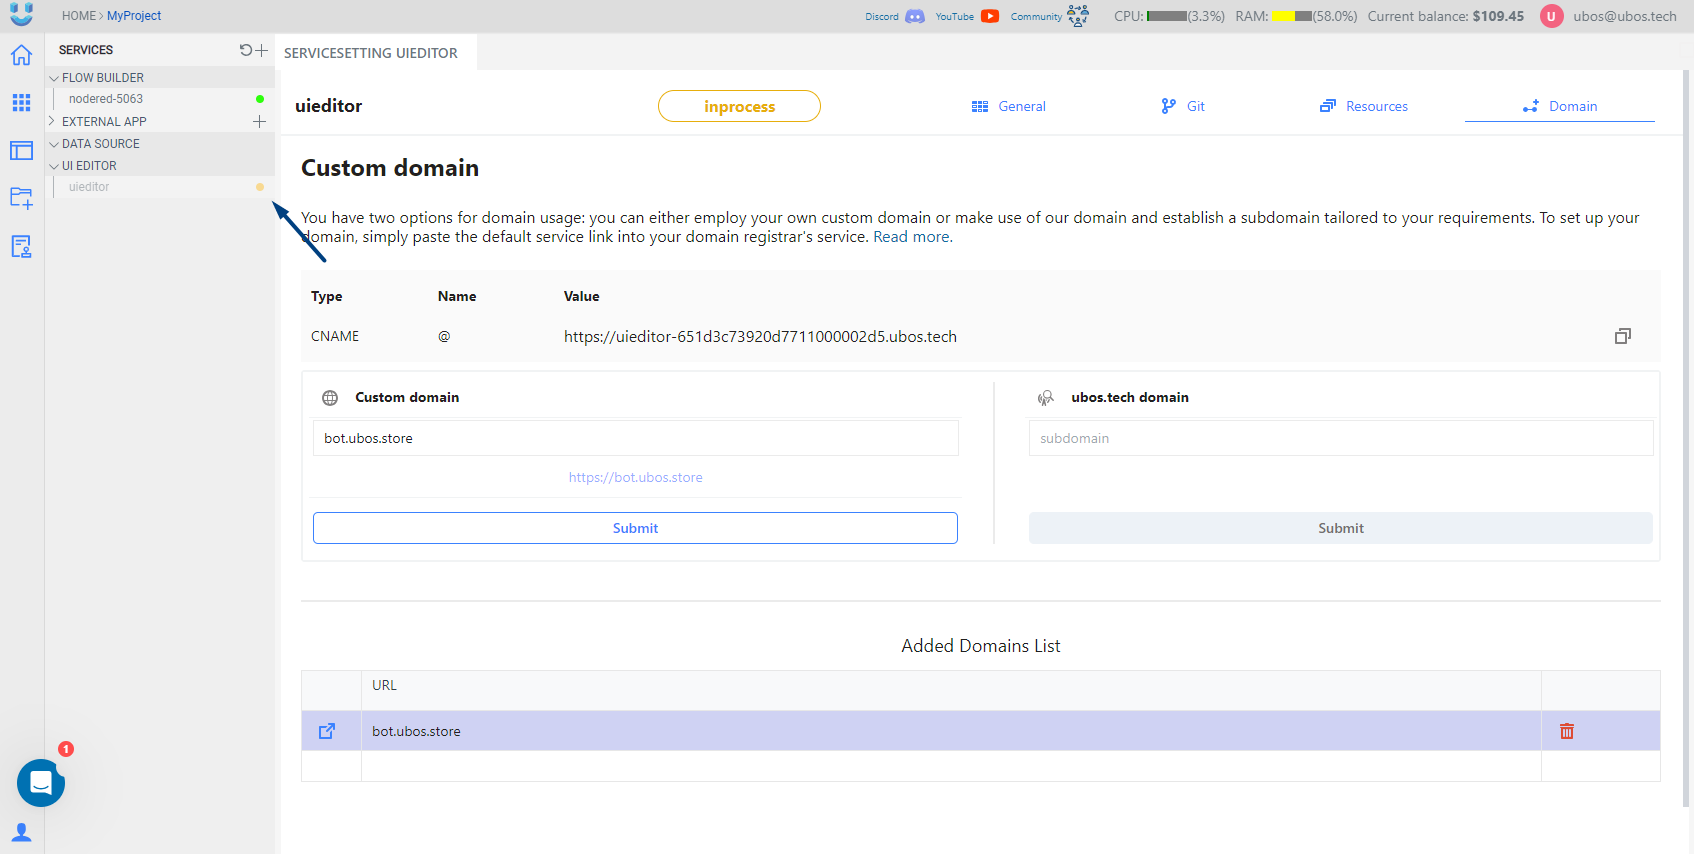Click the custom domain input field
Image resolution: width=1694 pixels, height=854 pixels.
tap(635, 438)
